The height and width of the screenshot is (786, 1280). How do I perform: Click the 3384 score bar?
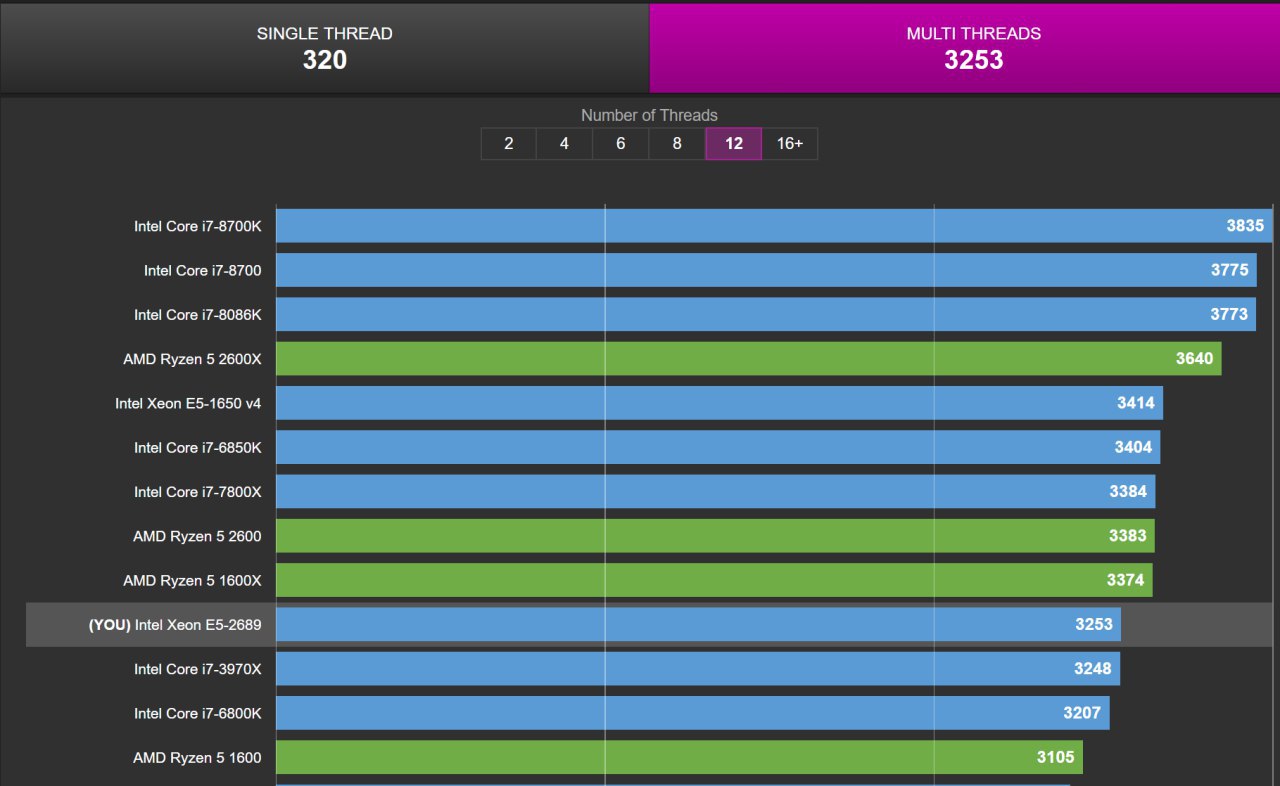pos(716,491)
